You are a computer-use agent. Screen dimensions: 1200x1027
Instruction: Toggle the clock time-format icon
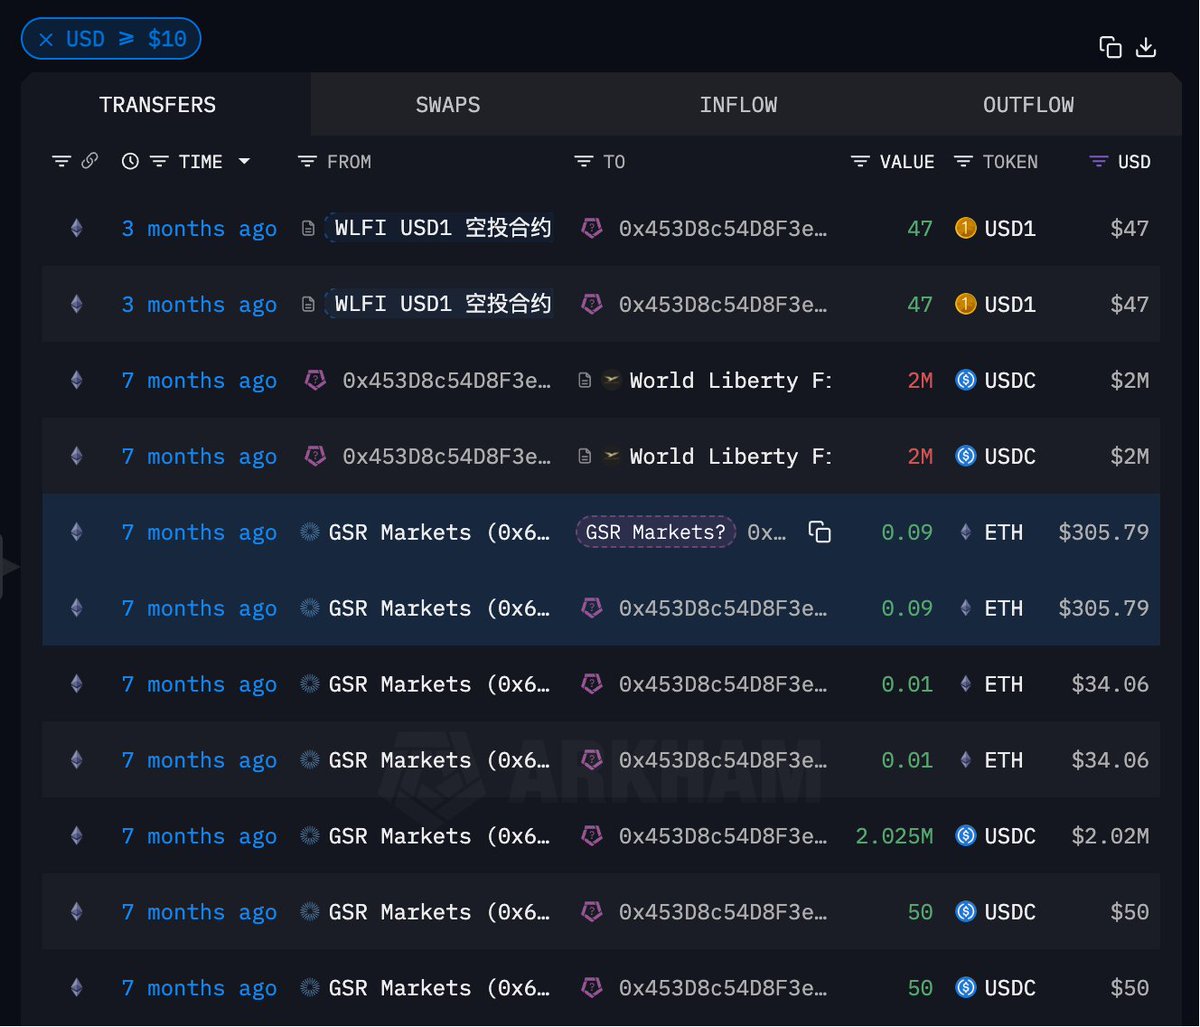tap(130, 161)
